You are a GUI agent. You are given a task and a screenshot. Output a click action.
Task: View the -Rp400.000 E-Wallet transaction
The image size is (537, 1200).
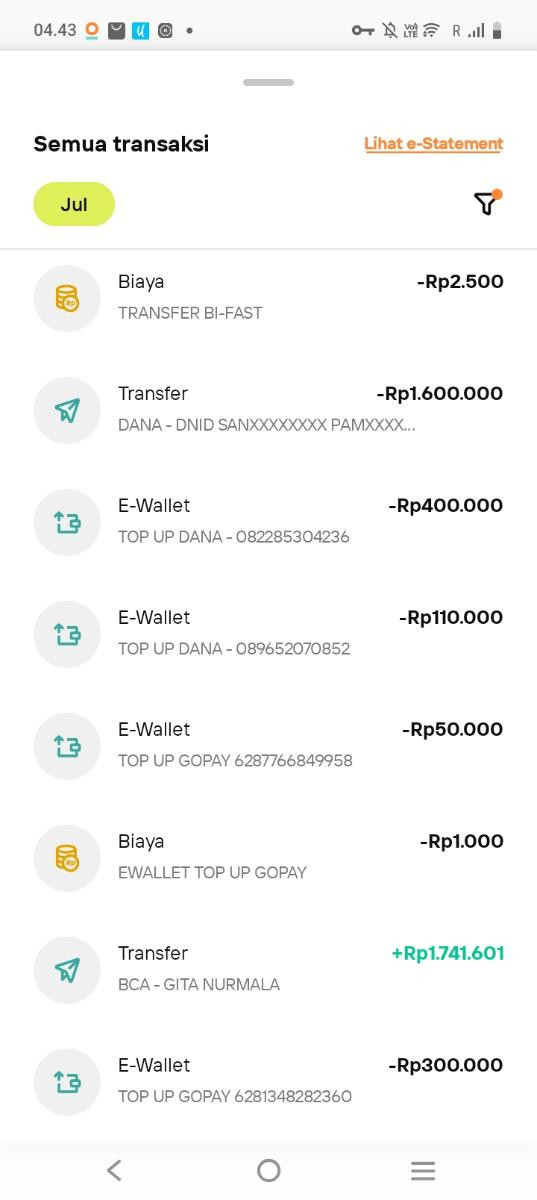point(268,522)
